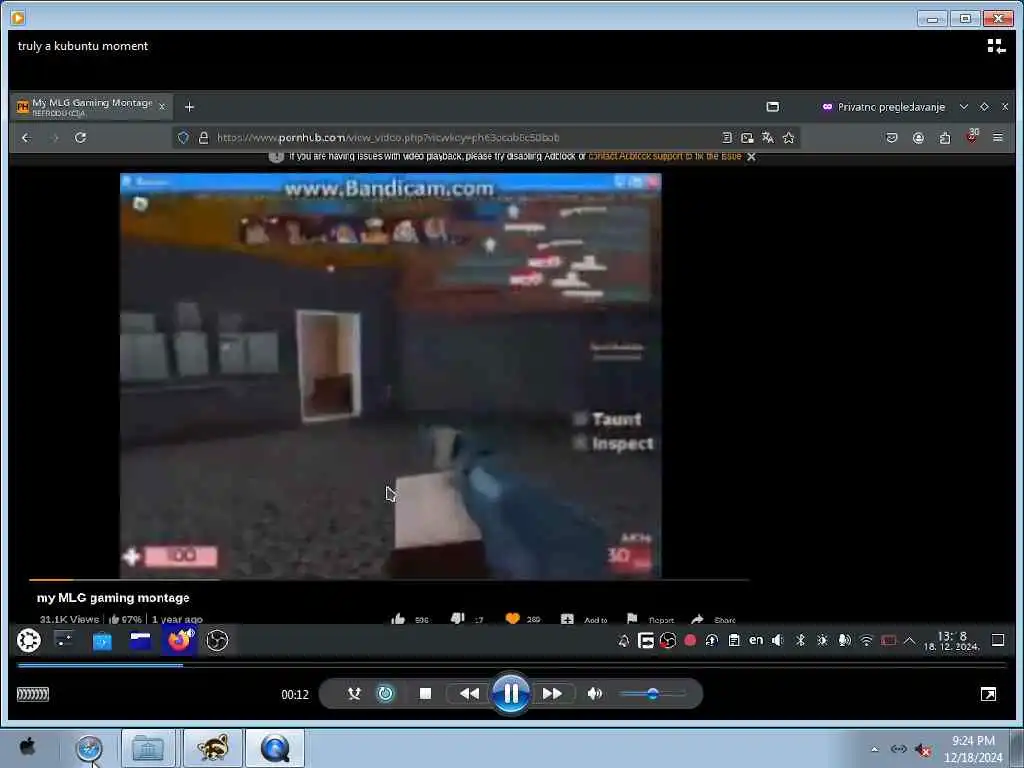
Task: Click the browser Back arrow
Action: click(x=26, y=138)
